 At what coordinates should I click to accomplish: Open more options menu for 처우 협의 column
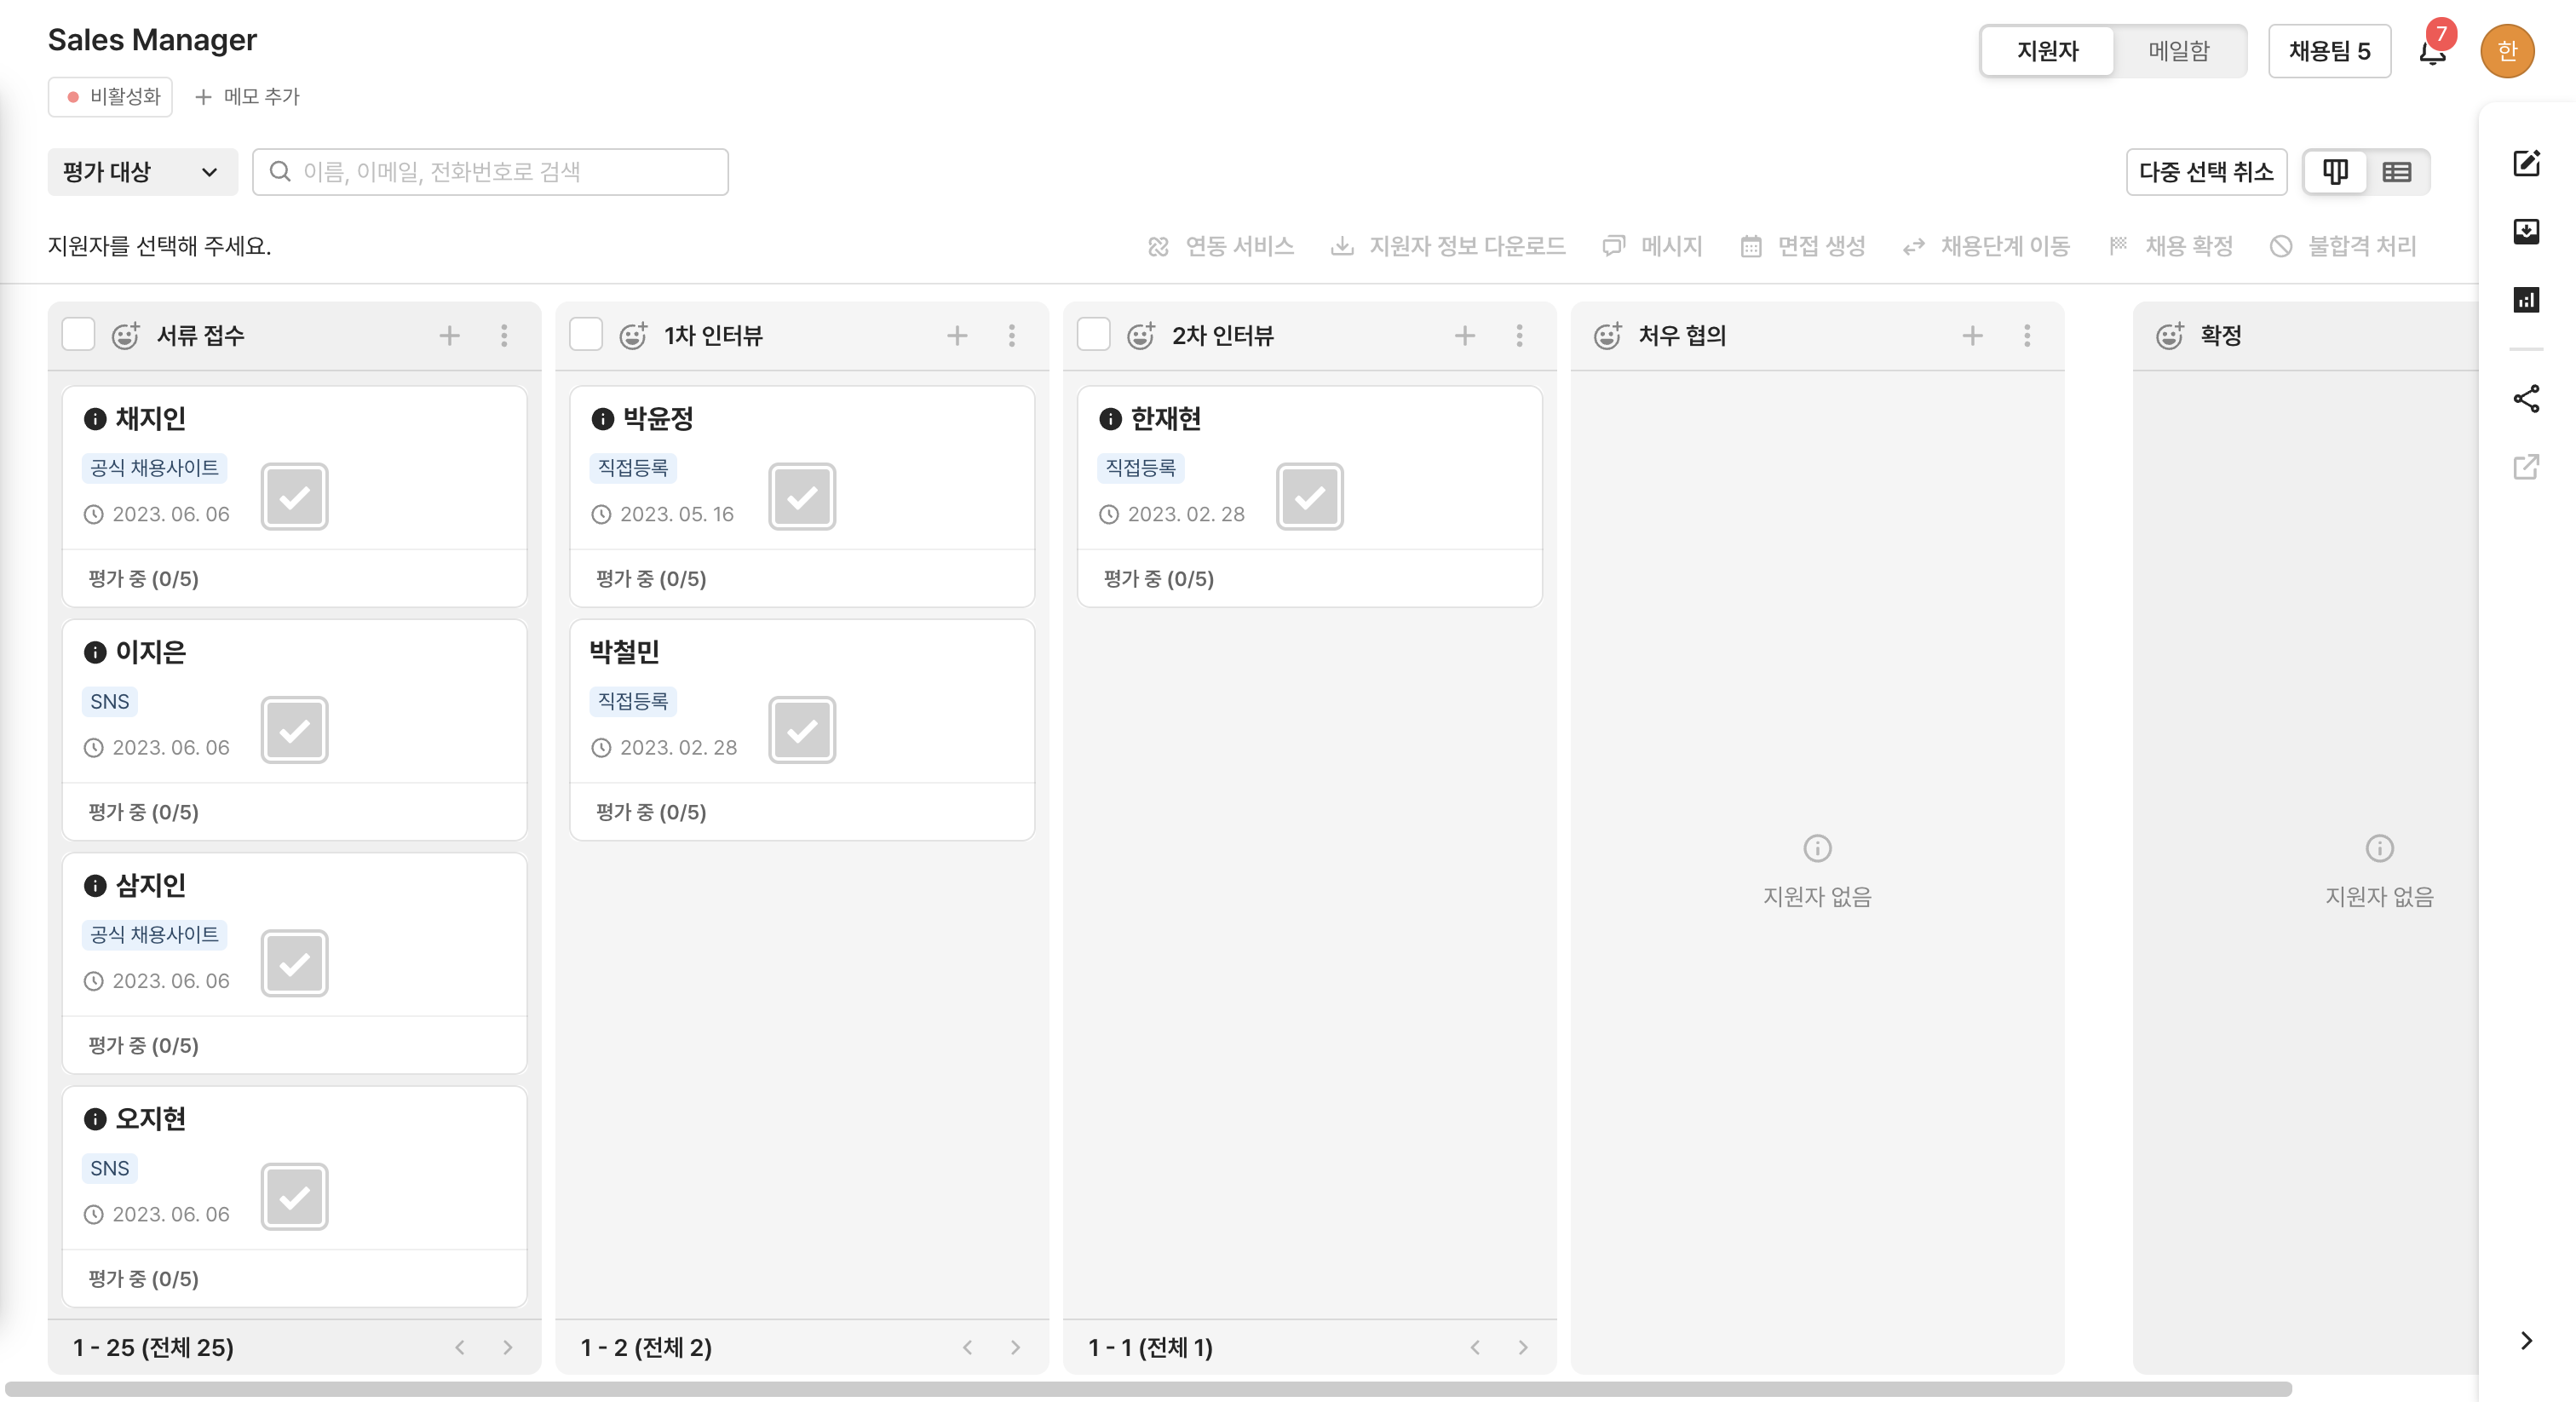pos(2027,335)
